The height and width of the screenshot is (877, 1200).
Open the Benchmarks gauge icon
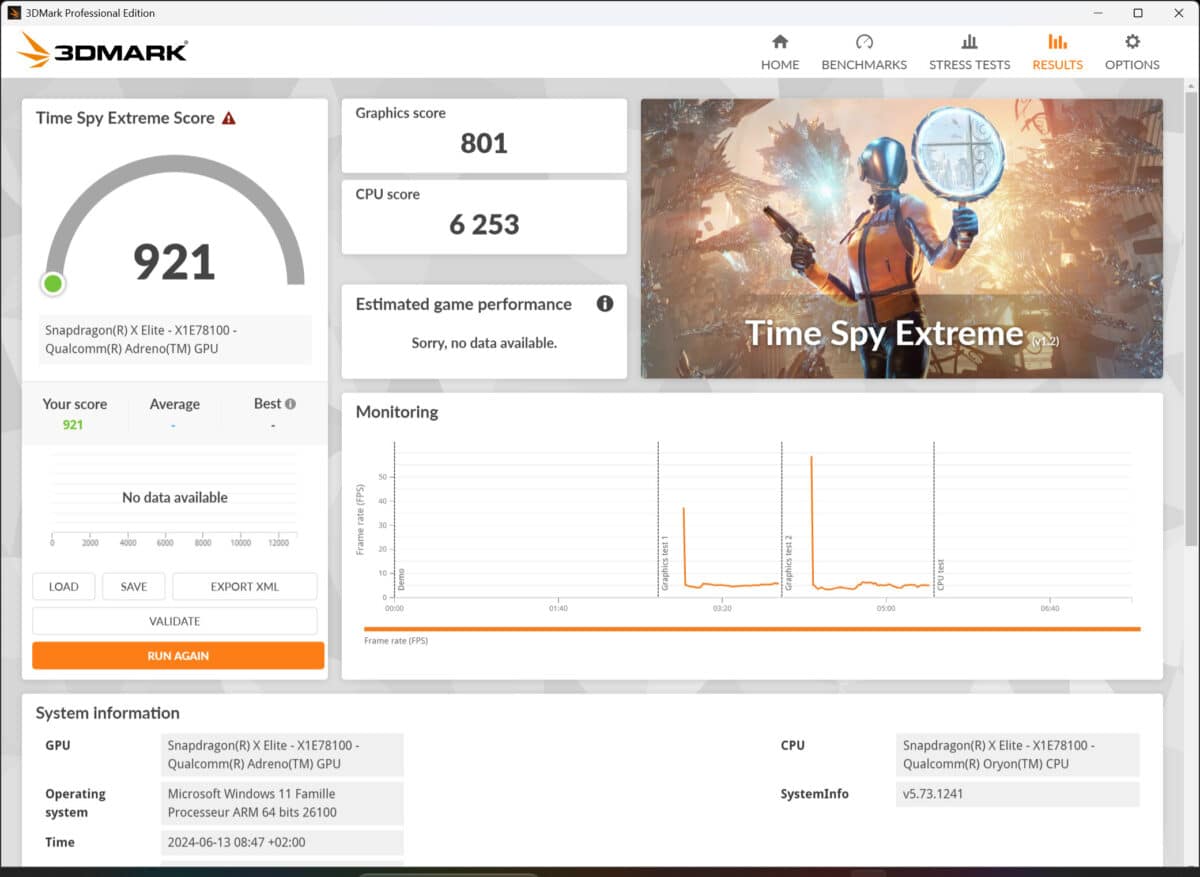864,42
